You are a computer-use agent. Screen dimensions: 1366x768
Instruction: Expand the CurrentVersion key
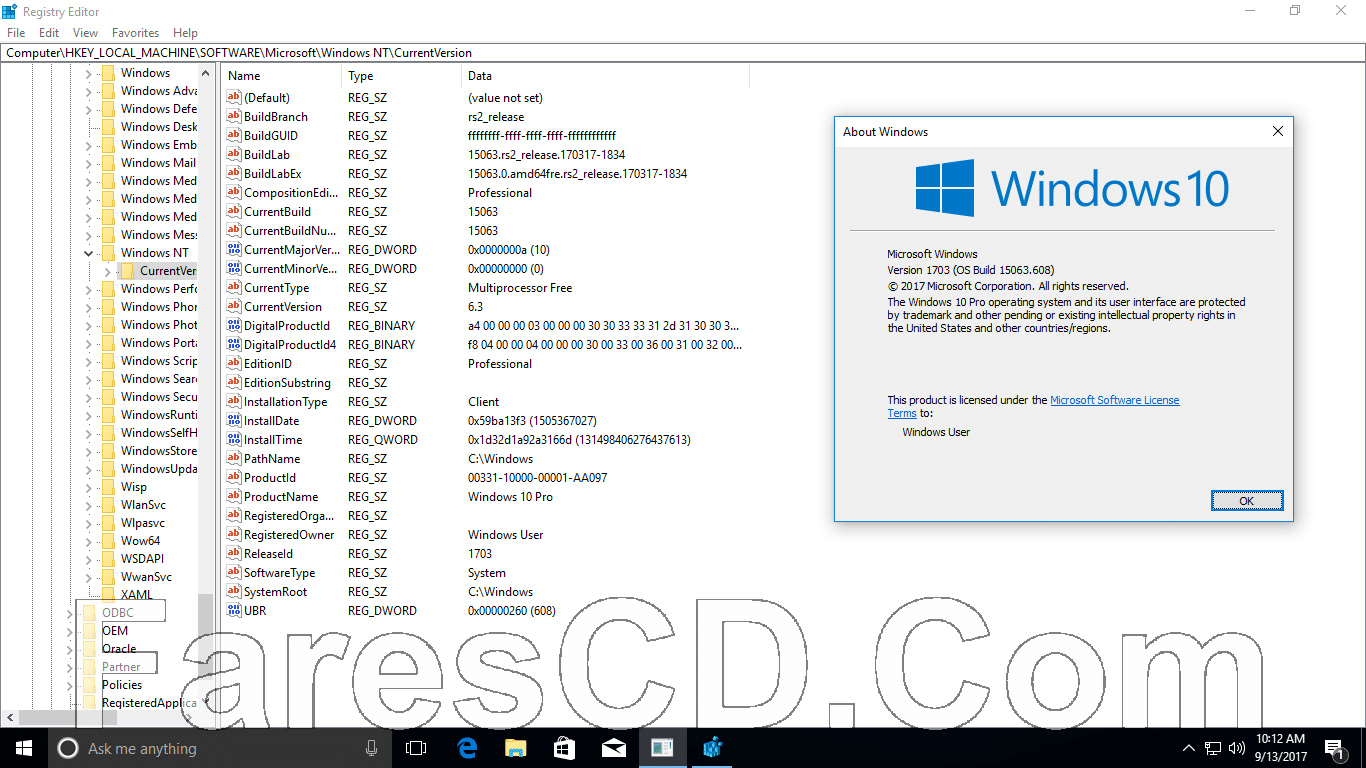107,271
